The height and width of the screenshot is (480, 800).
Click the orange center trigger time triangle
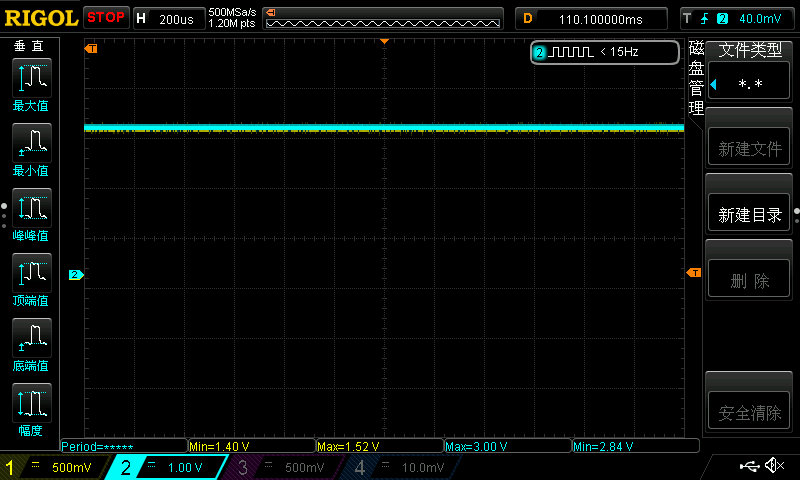385,41
